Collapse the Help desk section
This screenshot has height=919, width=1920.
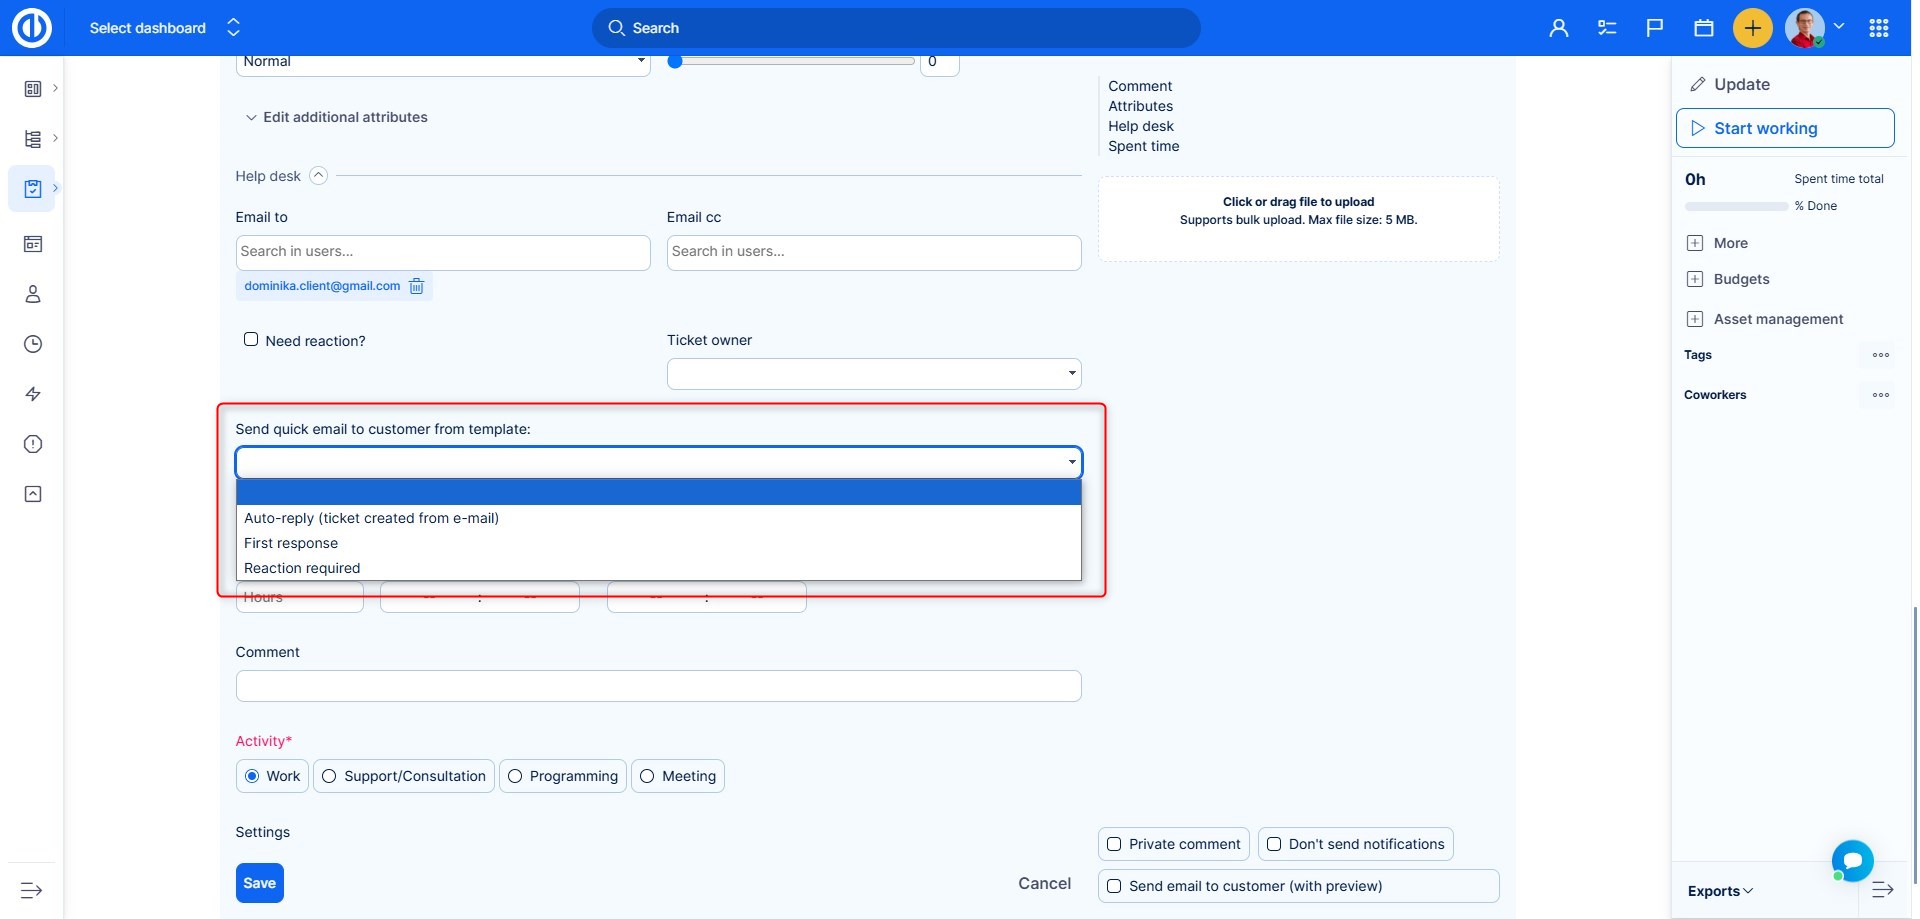(x=318, y=176)
